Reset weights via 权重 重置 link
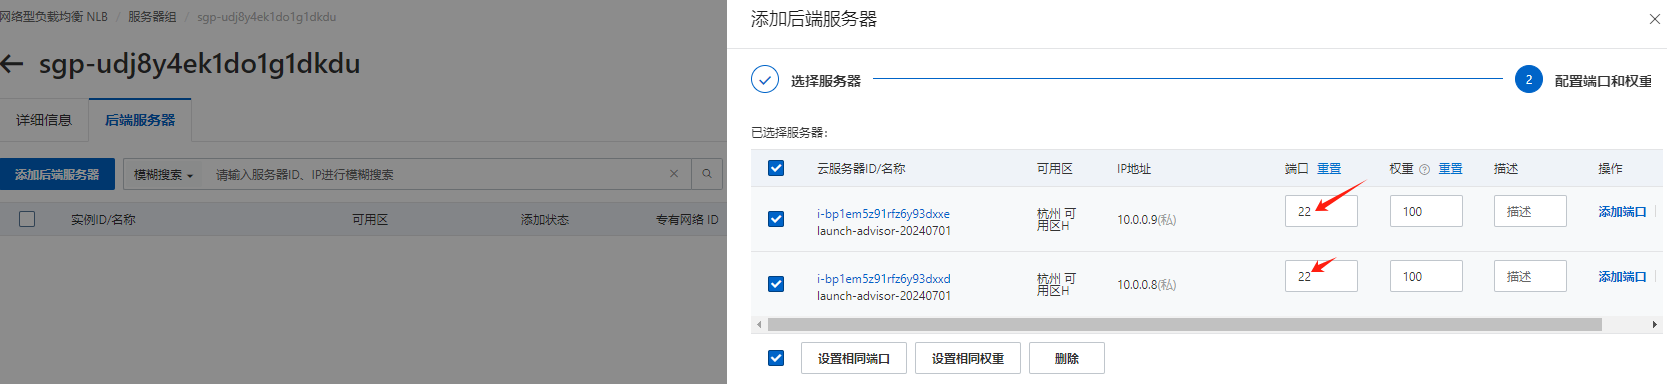The height and width of the screenshot is (384, 1667). point(1451,169)
